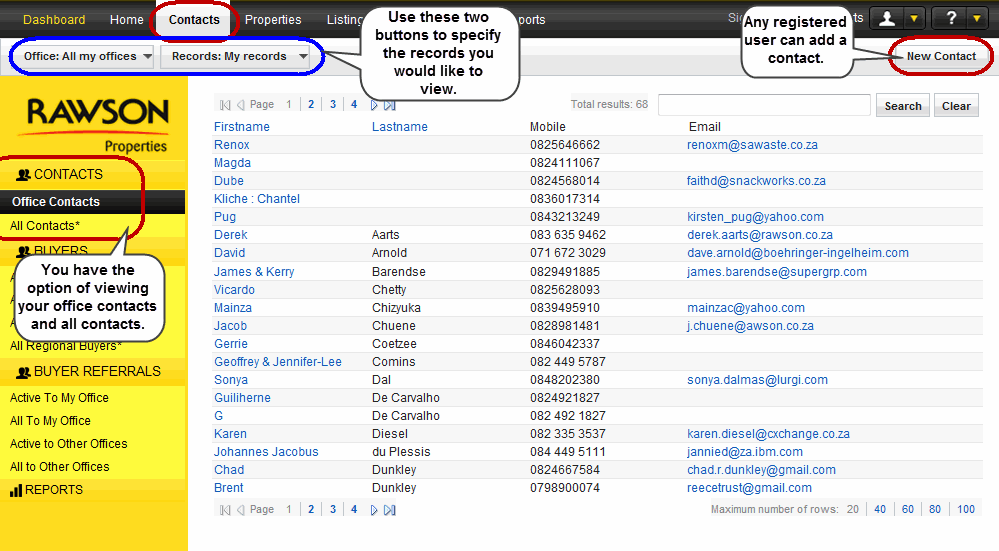Go to next page using top arrow
The height and width of the screenshot is (551, 999).
374,105
